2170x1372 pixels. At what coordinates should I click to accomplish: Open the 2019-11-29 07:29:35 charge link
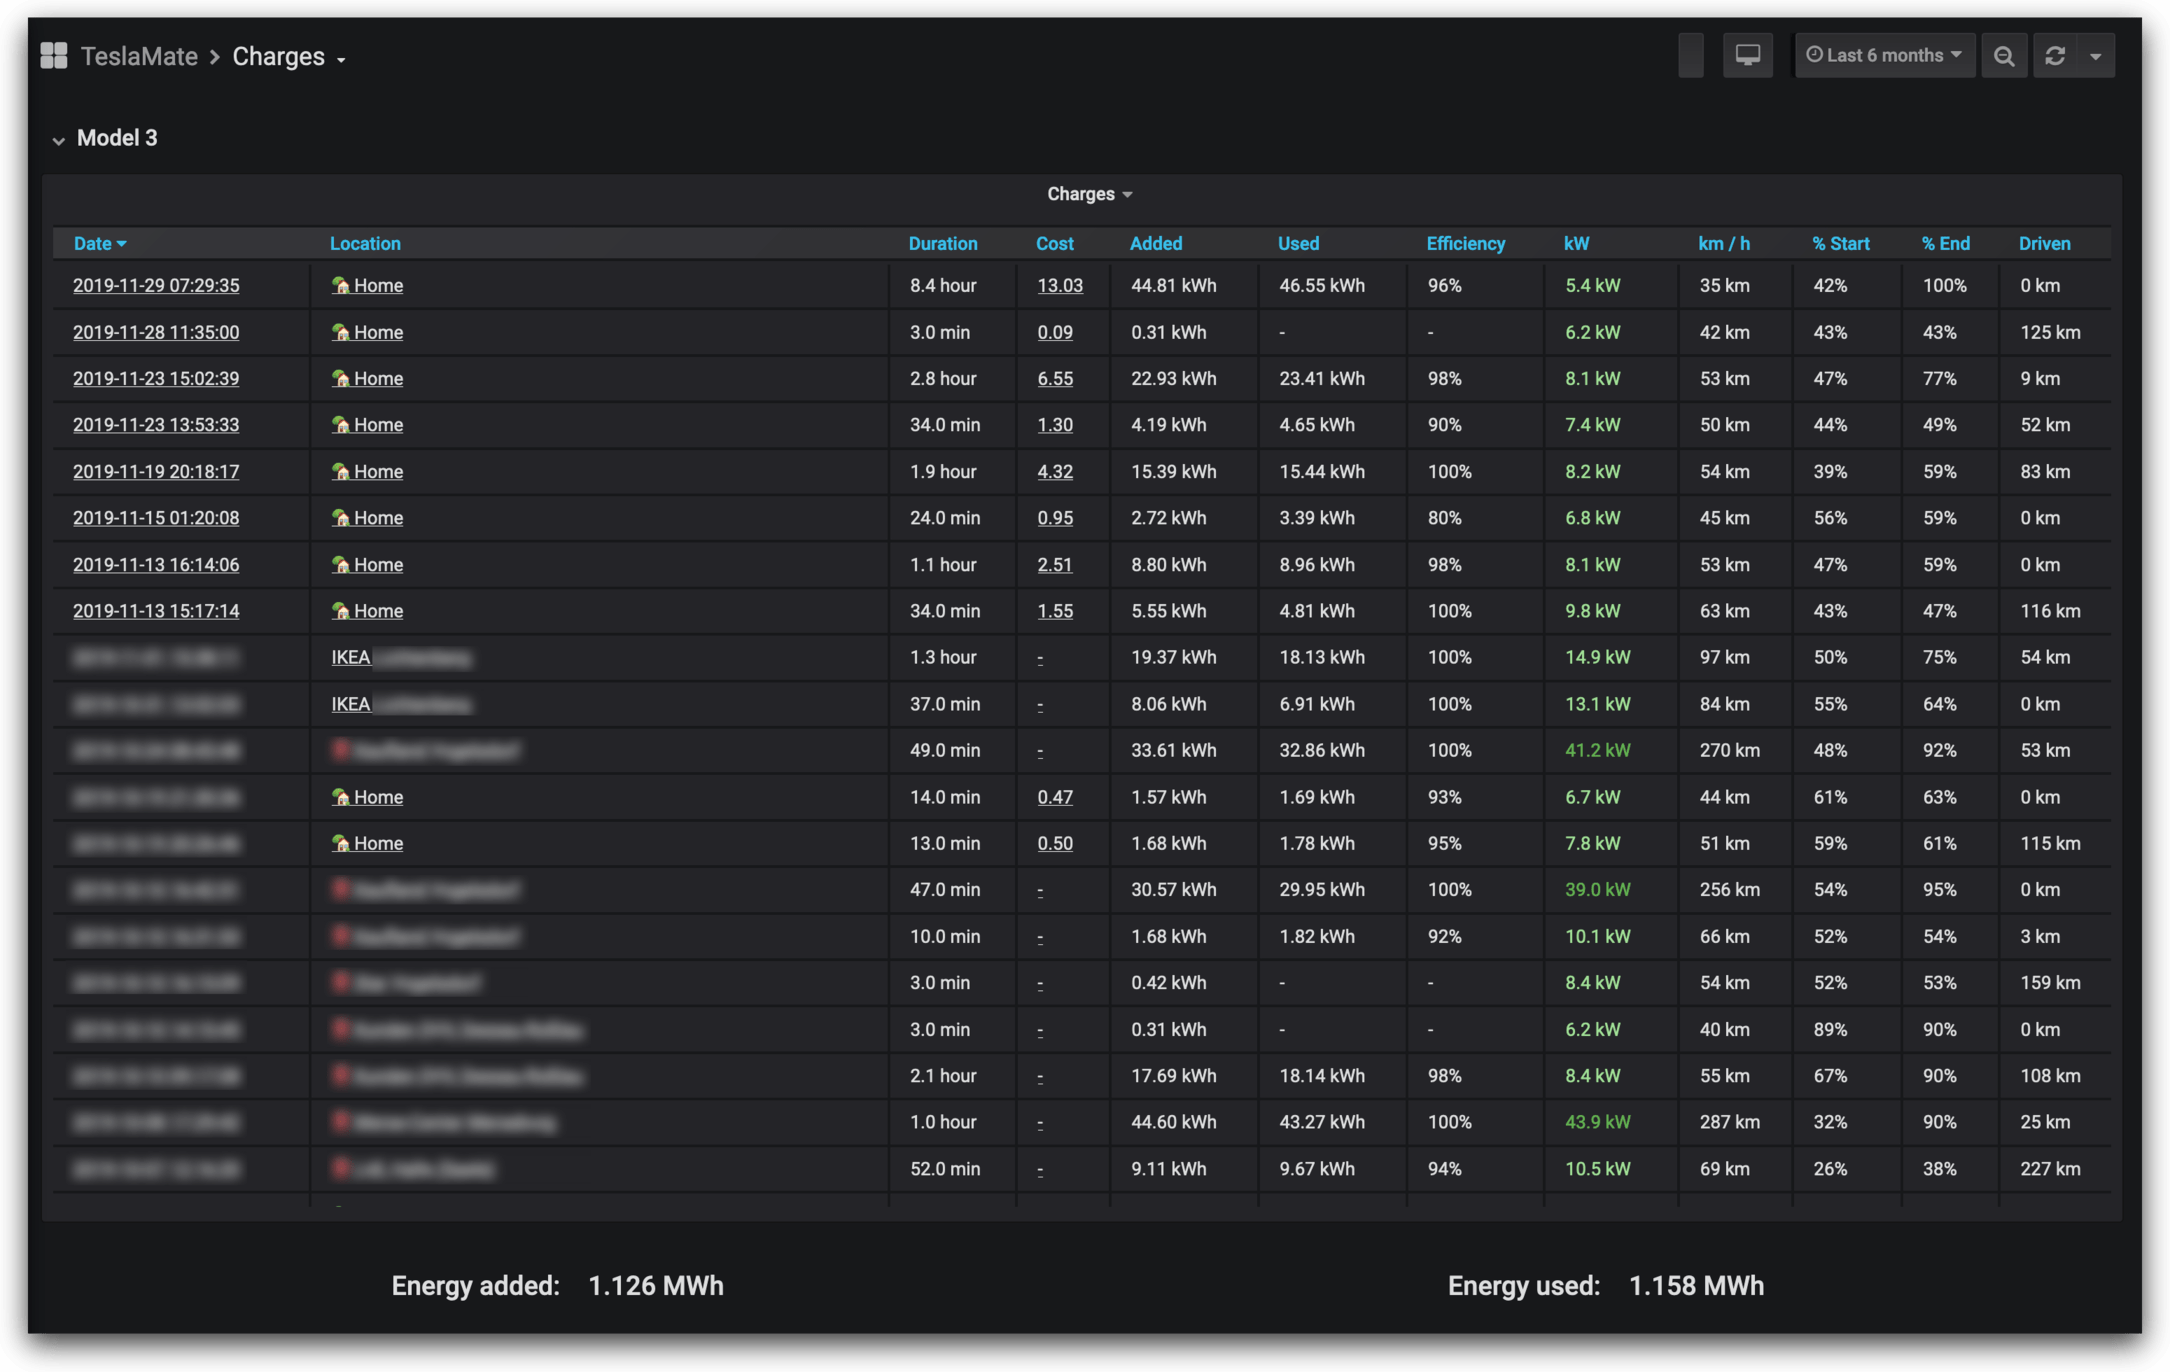coord(156,286)
